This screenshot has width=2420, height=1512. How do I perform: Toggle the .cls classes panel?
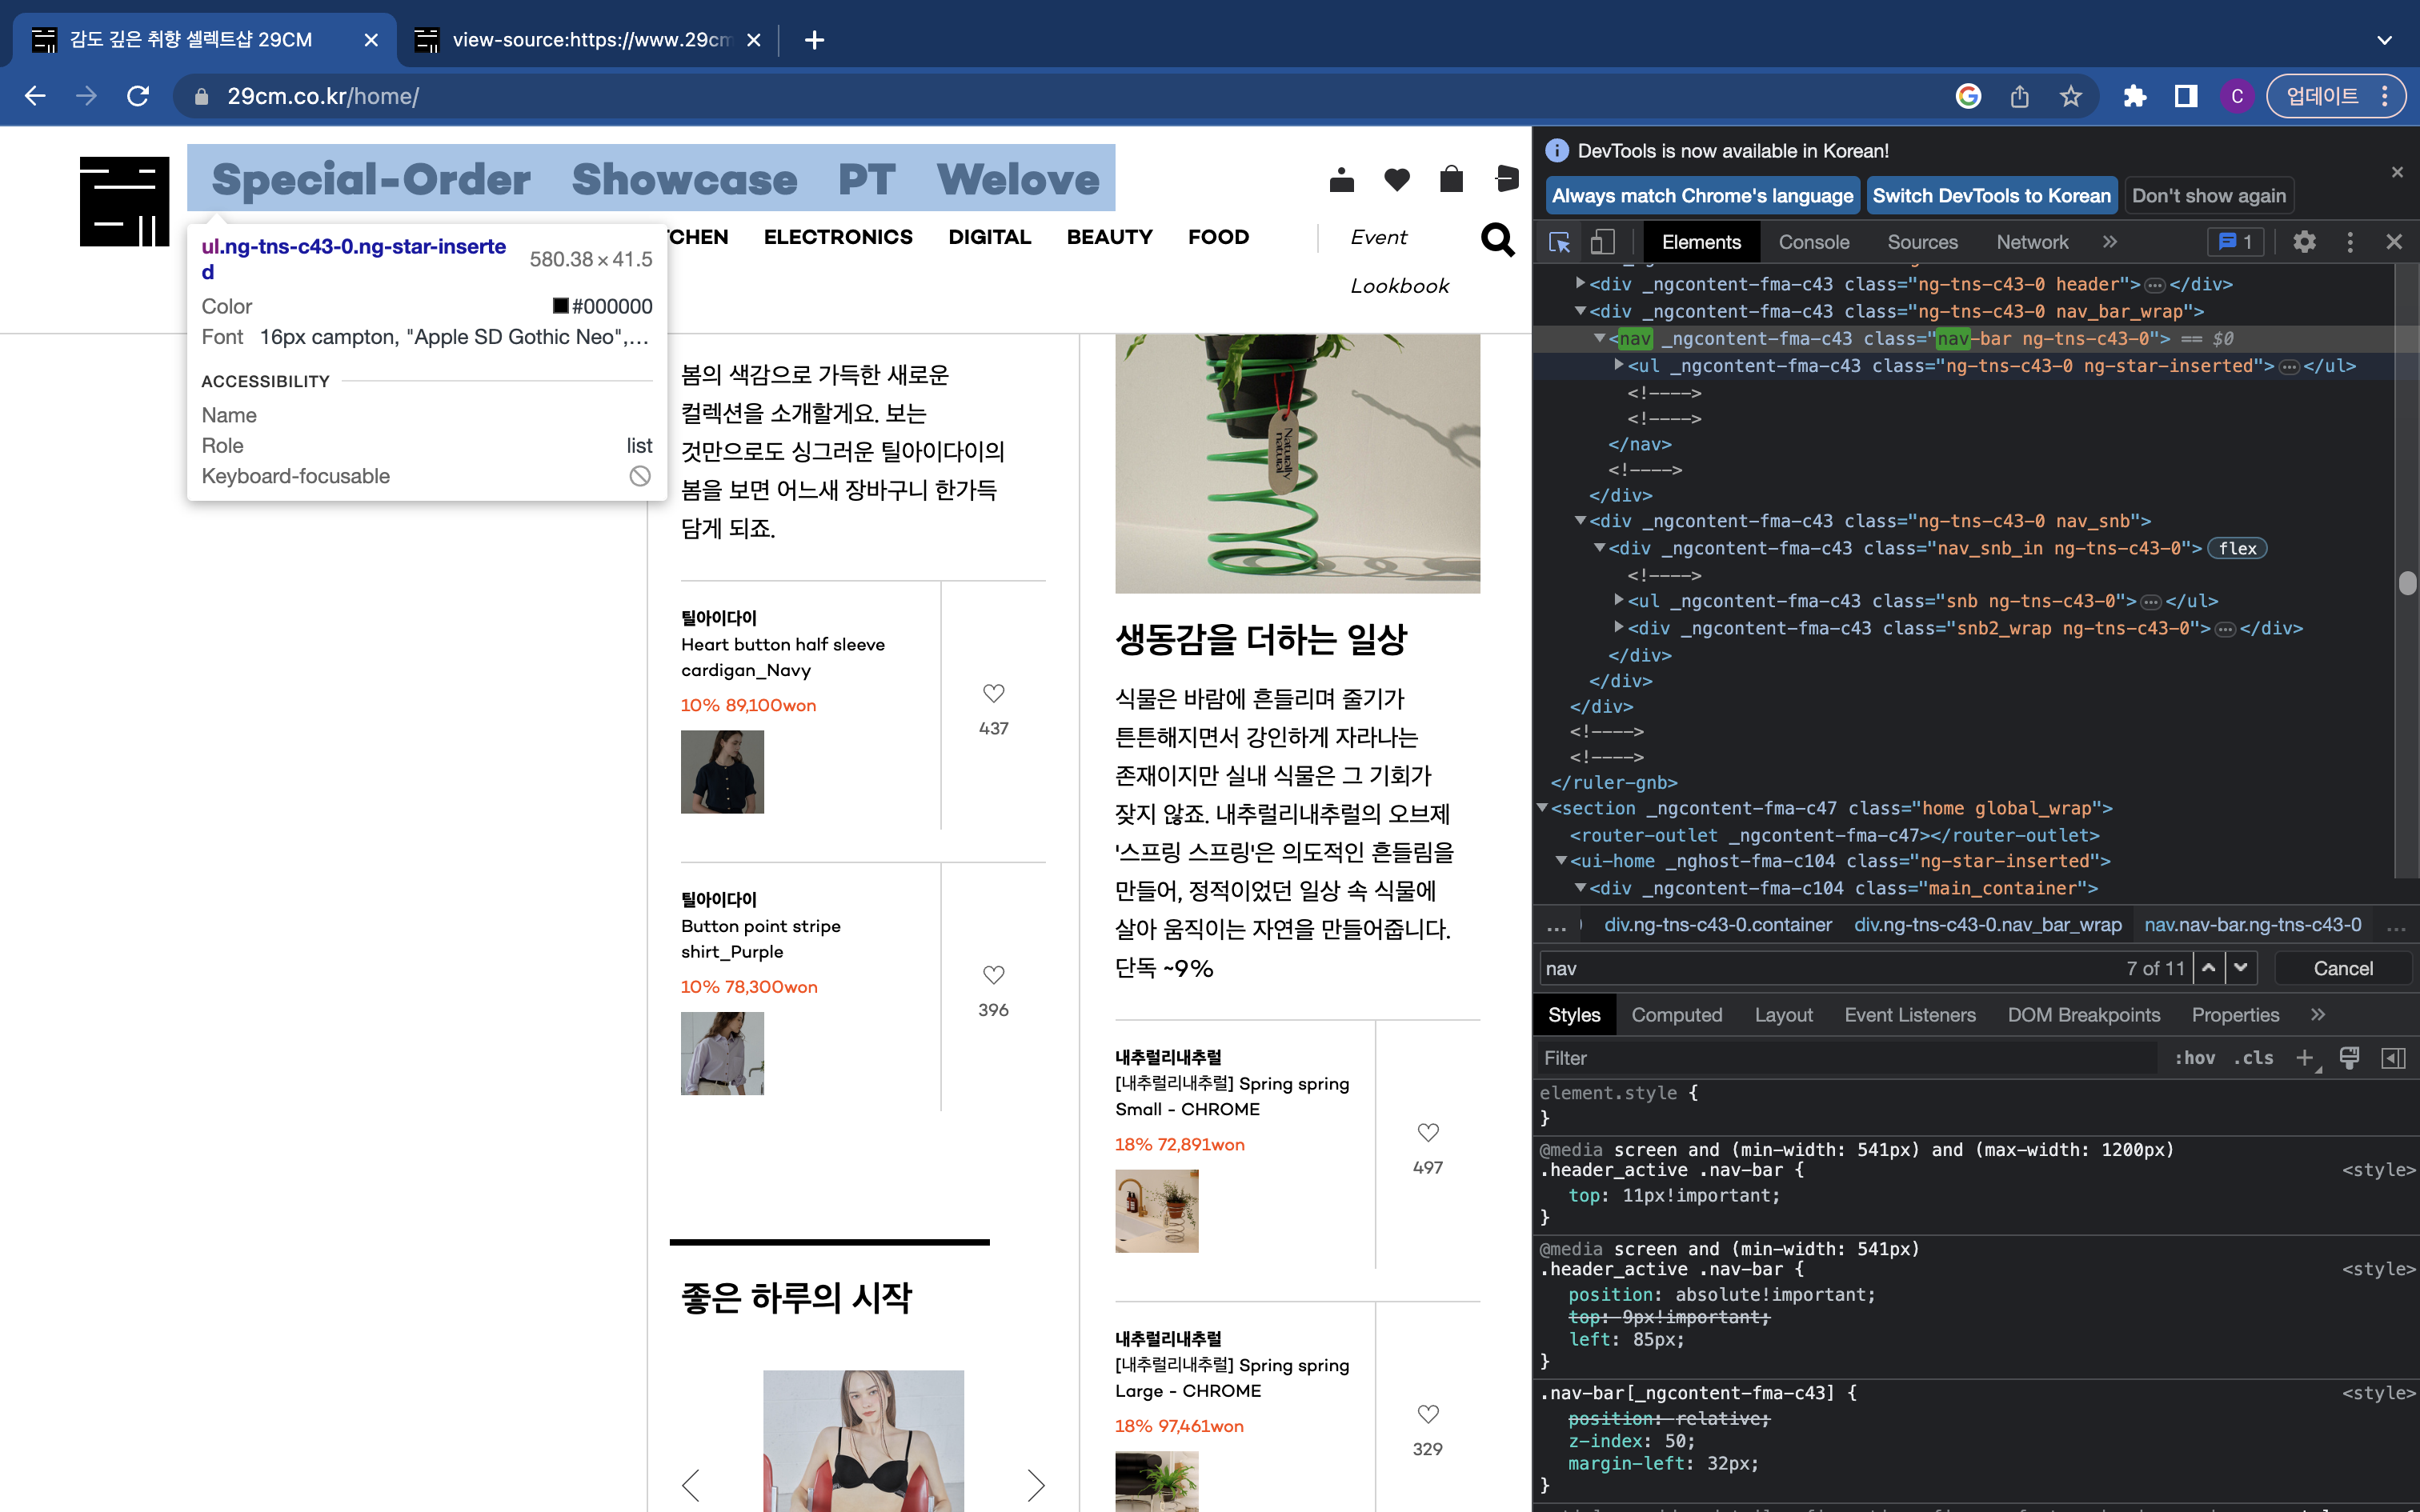click(2253, 1058)
